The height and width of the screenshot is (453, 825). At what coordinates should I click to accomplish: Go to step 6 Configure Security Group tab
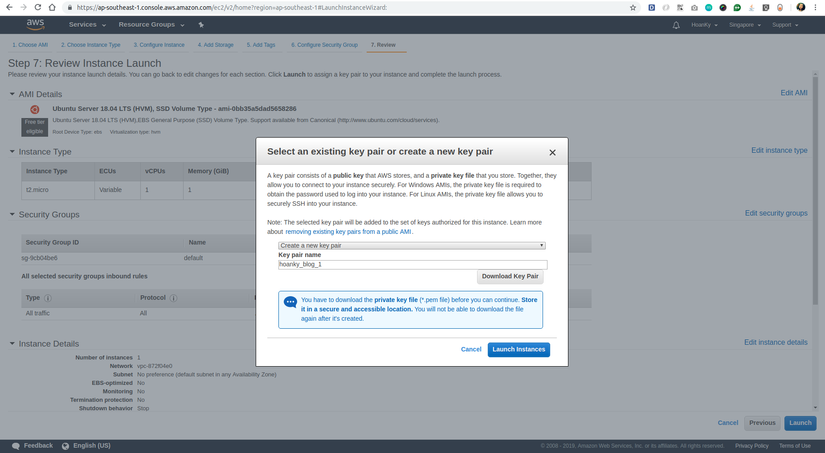pyautogui.click(x=325, y=45)
